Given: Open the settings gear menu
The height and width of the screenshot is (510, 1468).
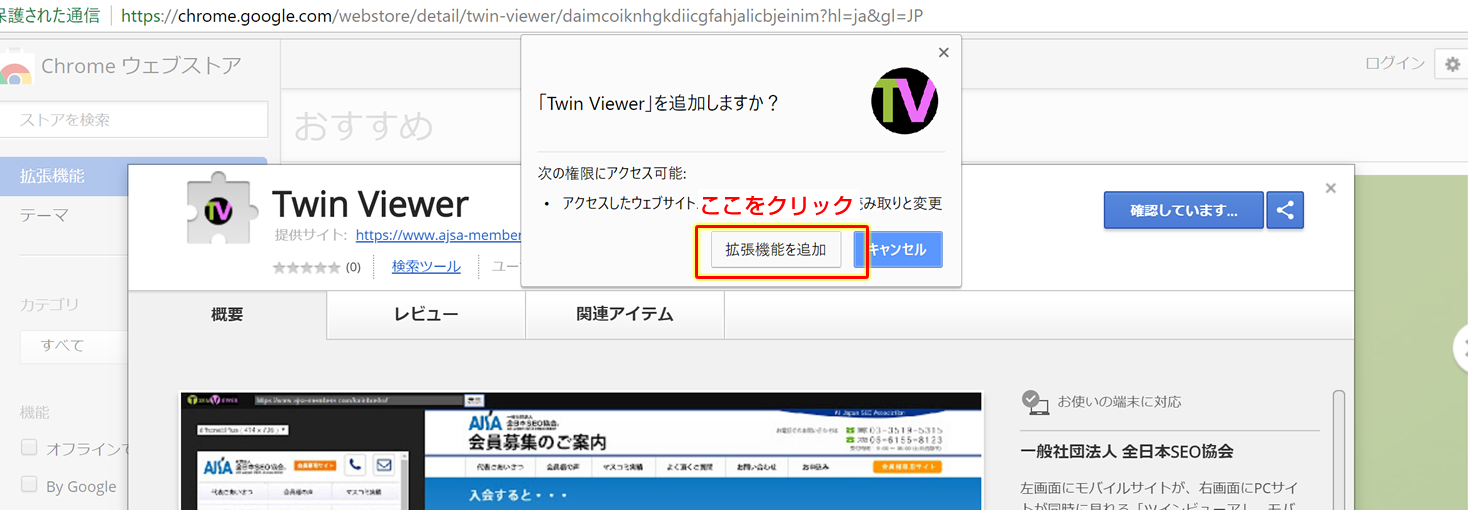Looking at the screenshot, I should [1451, 64].
